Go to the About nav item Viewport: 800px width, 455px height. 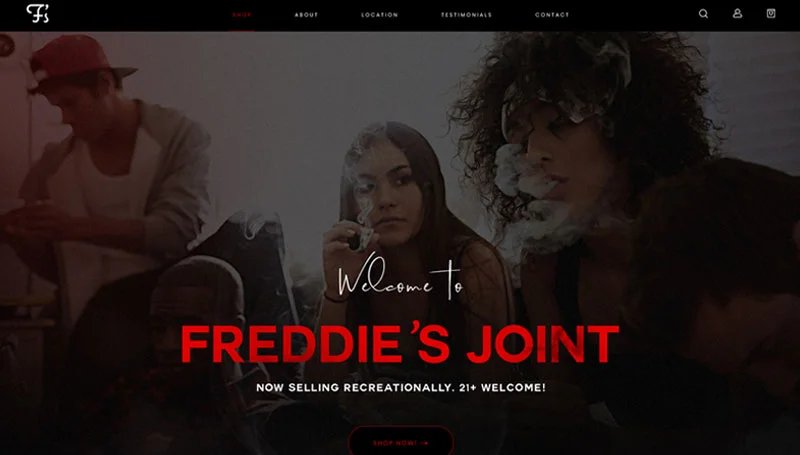(306, 15)
